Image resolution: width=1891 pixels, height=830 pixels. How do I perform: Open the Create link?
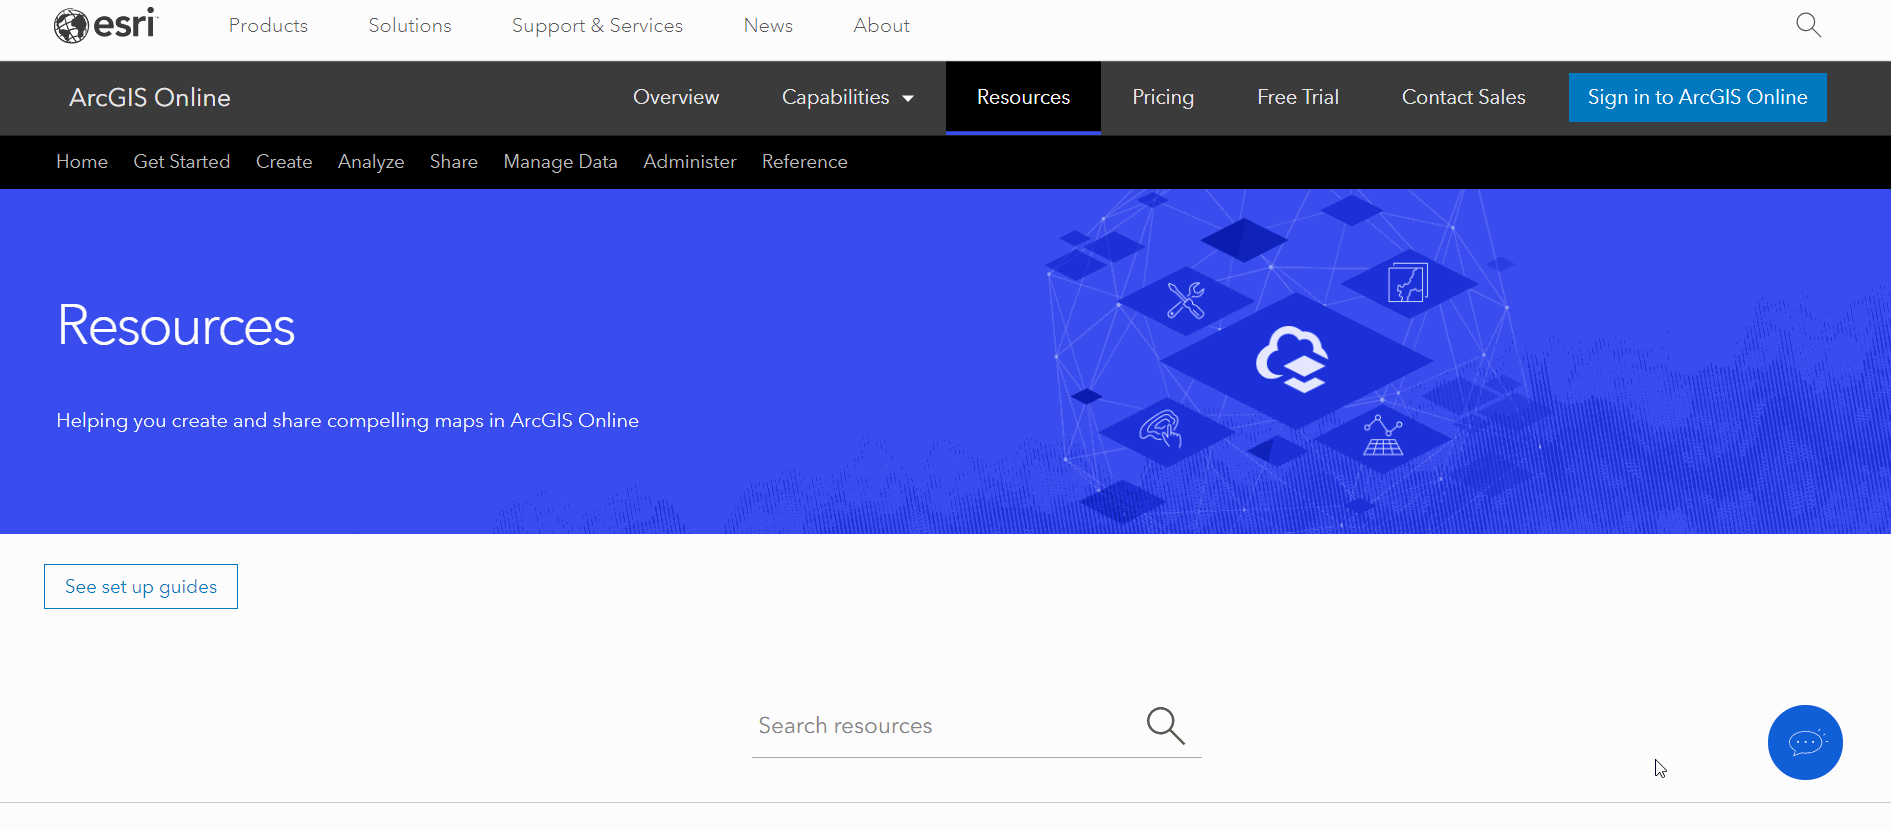pos(284,161)
